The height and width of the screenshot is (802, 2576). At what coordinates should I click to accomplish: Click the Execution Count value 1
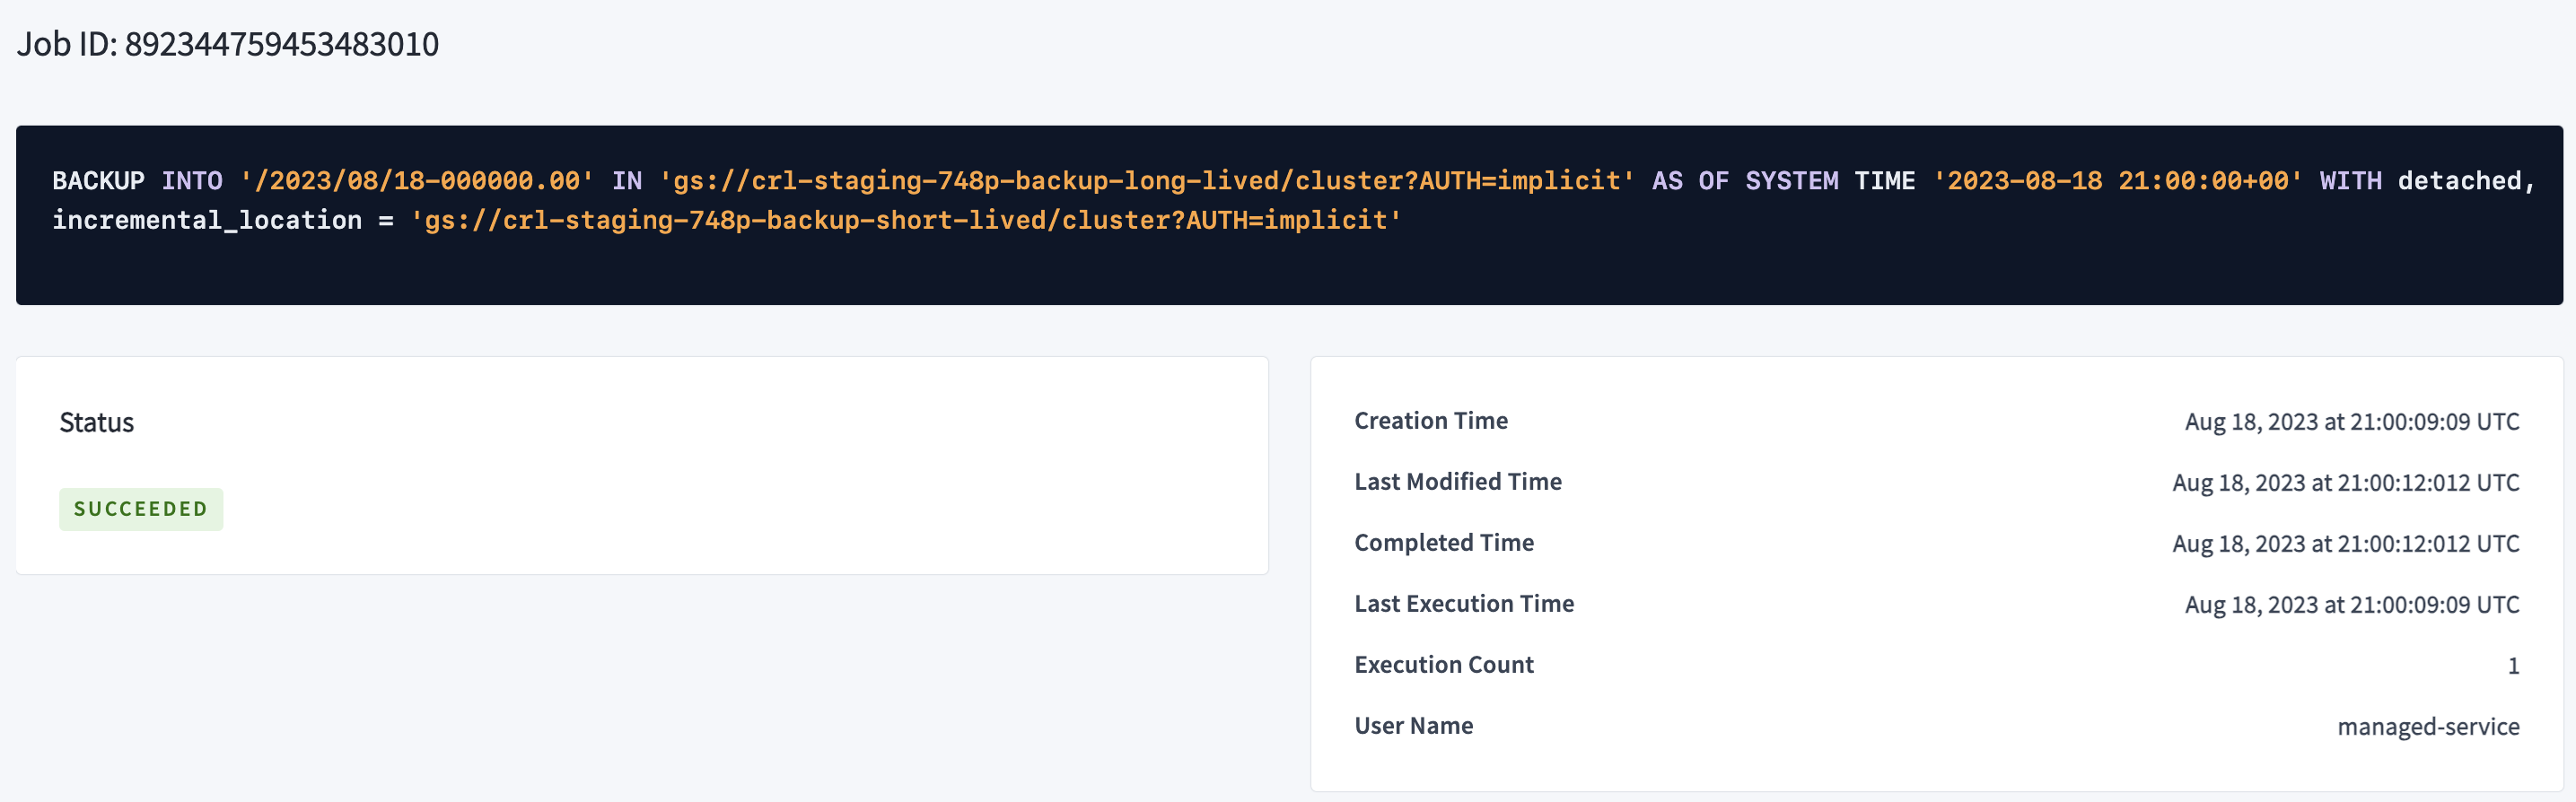2512,666
